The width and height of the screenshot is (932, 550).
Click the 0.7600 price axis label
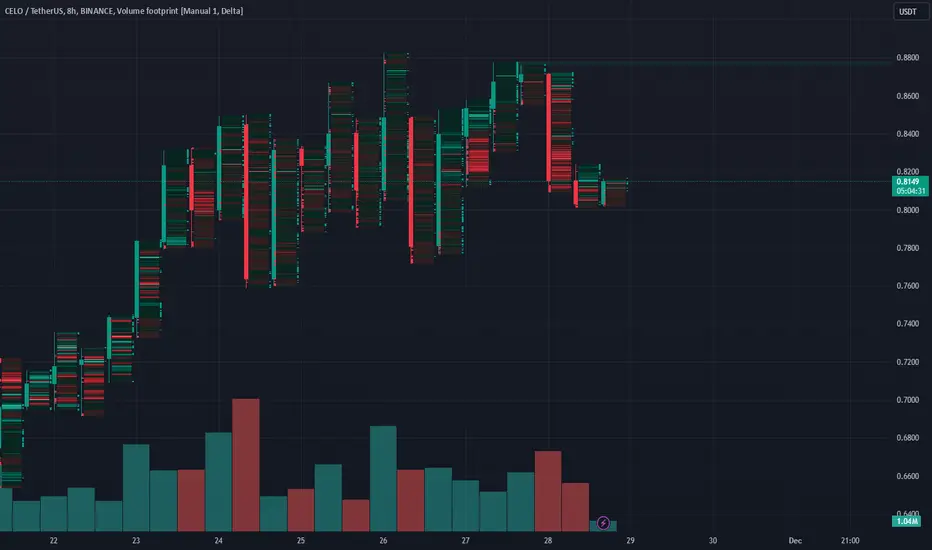point(908,286)
